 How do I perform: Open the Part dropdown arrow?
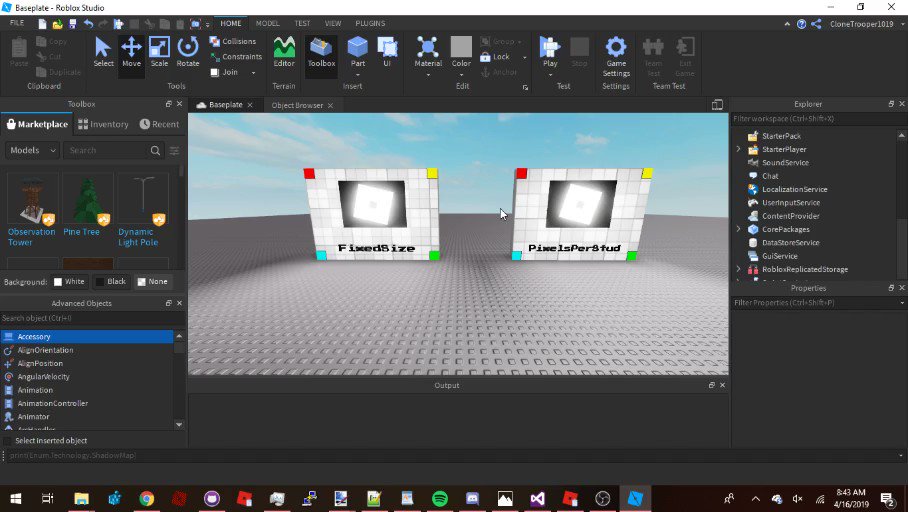point(357,75)
